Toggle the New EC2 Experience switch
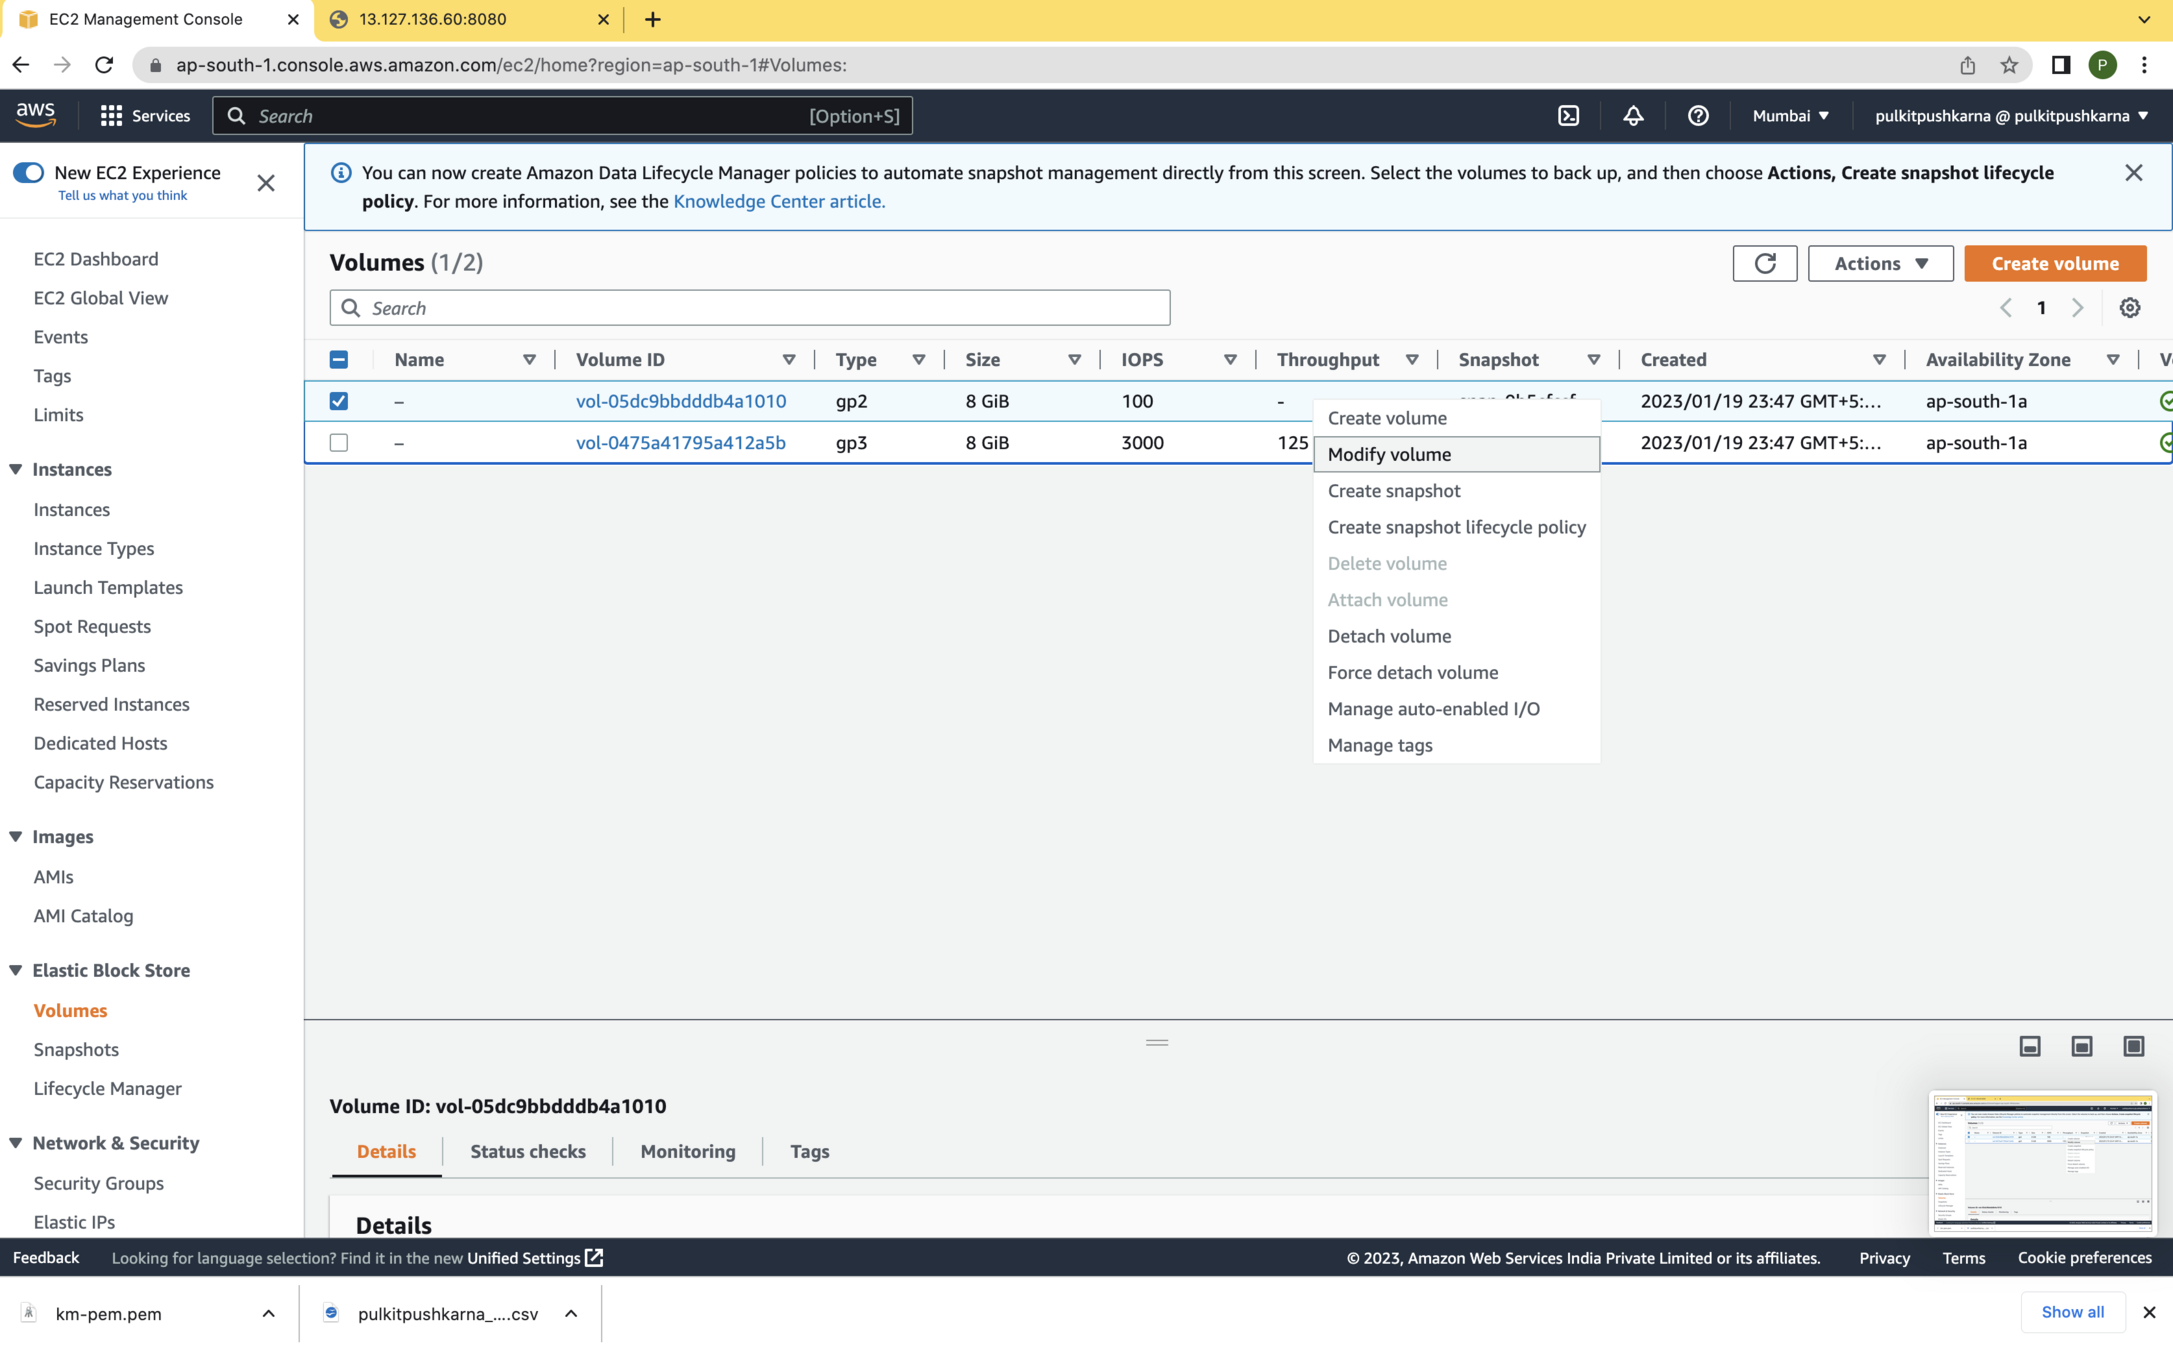This screenshot has width=2173, height=1350. click(x=29, y=172)
